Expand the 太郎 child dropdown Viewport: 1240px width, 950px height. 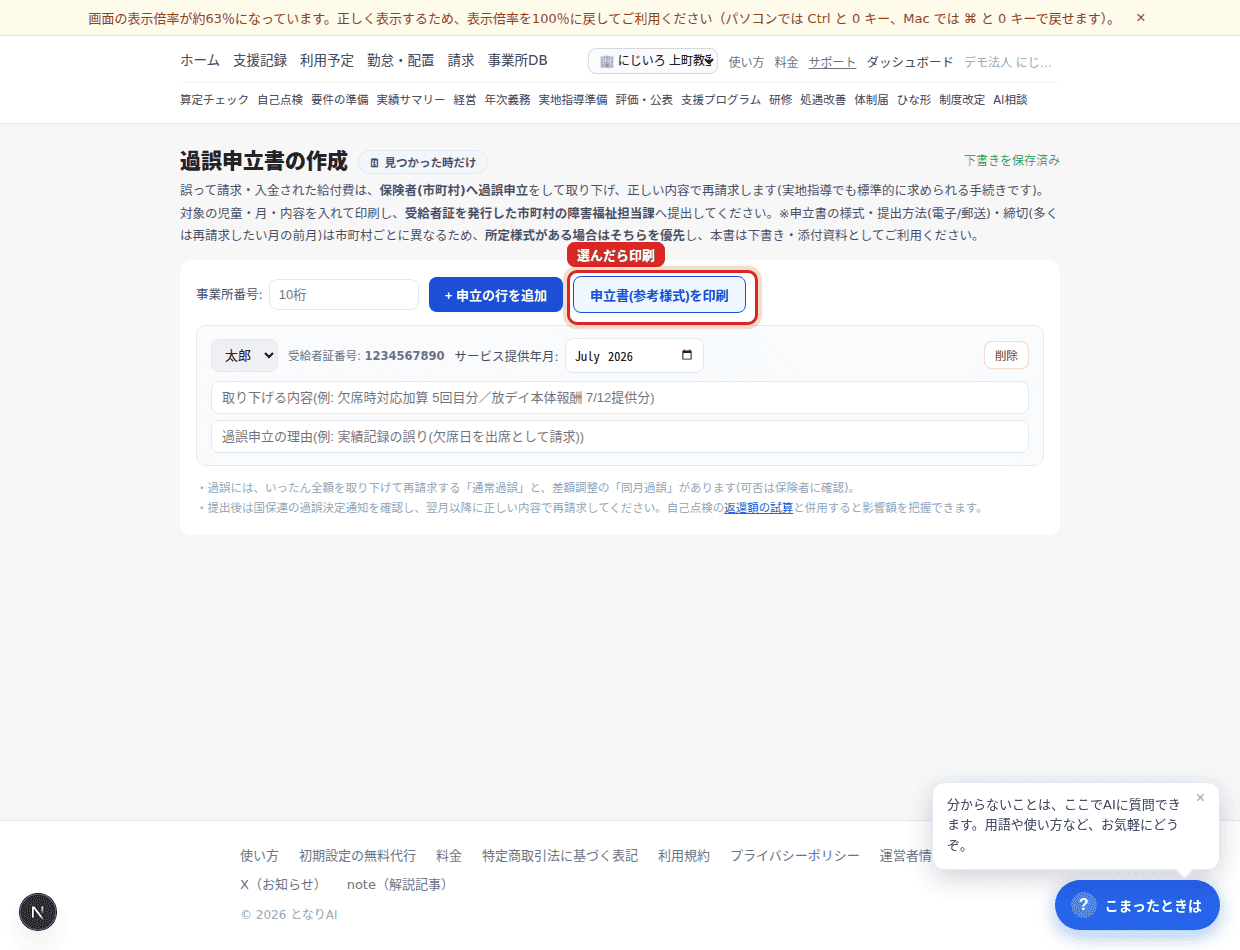coord(244,355)
